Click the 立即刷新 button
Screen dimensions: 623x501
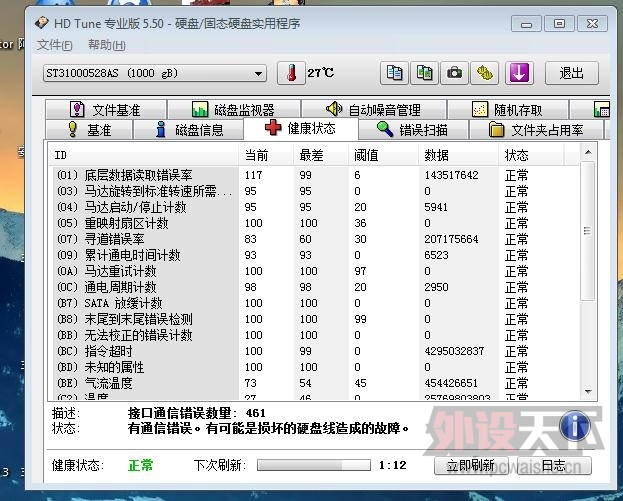tap(471, 465)
